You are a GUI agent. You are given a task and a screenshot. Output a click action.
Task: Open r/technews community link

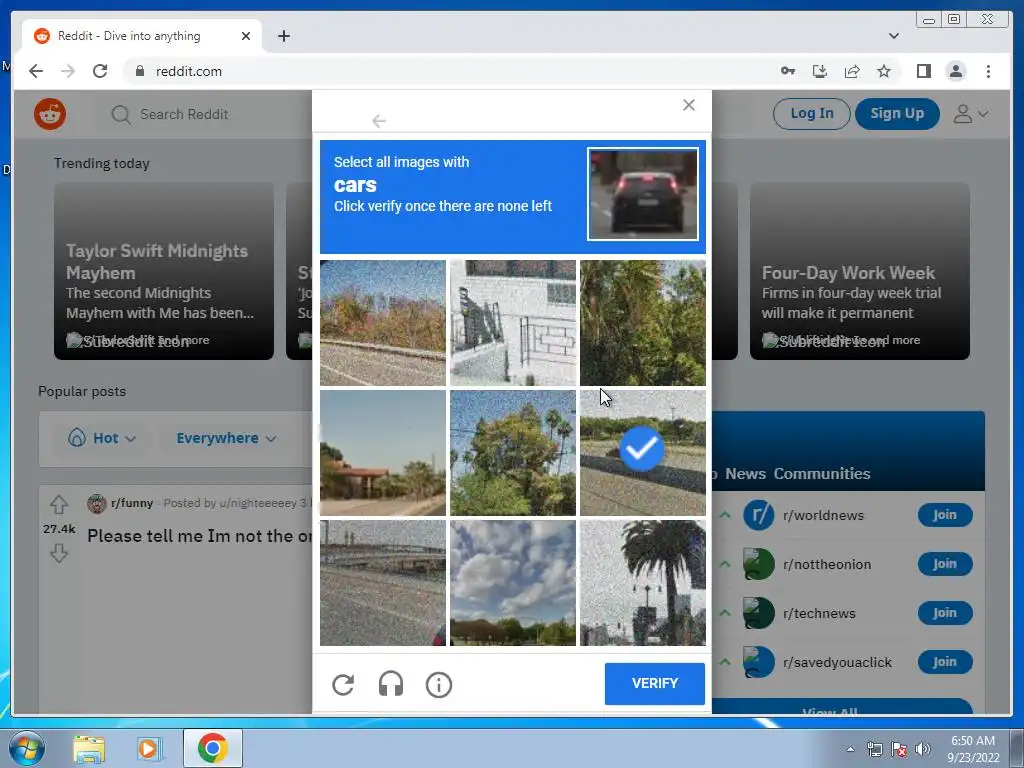click(x=819, y=613)
